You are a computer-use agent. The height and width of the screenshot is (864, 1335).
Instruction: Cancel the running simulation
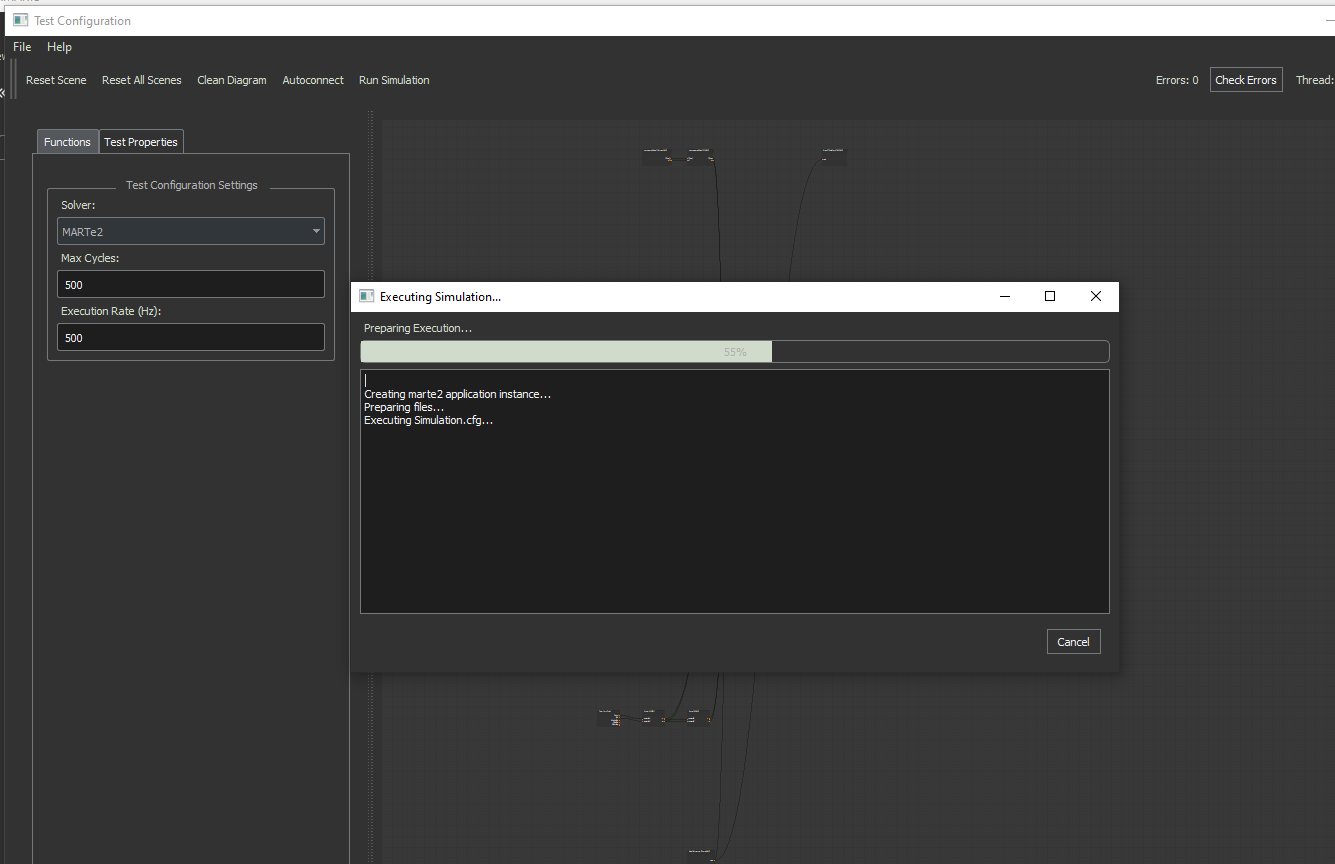(x=1073, y=642)
